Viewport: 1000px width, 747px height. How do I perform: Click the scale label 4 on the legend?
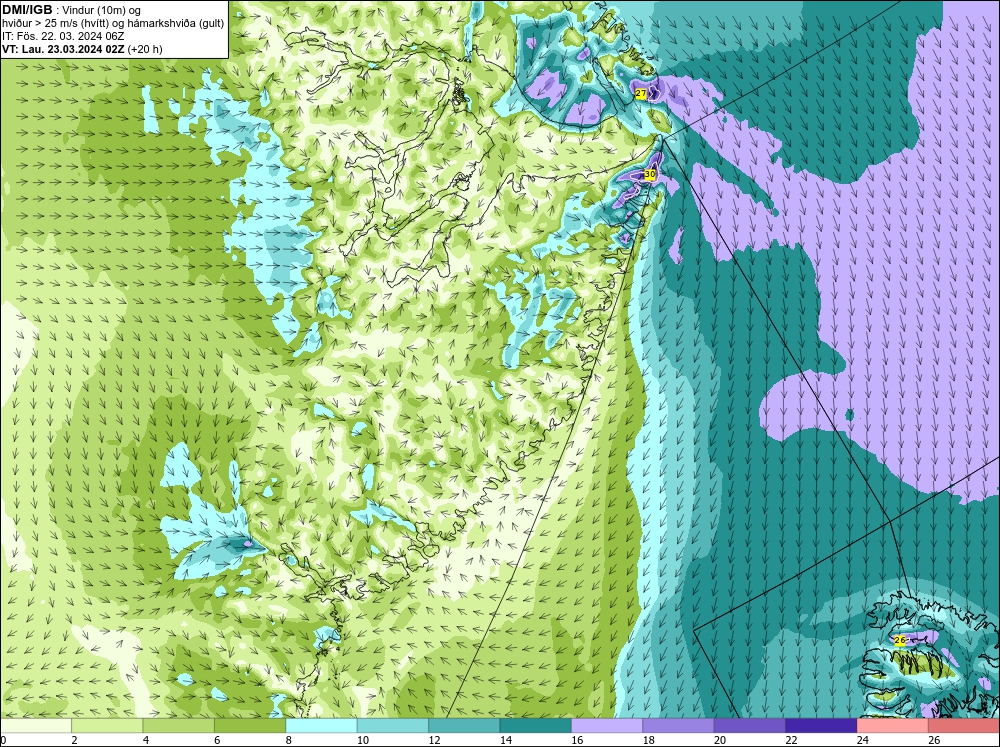pos(146,740)
